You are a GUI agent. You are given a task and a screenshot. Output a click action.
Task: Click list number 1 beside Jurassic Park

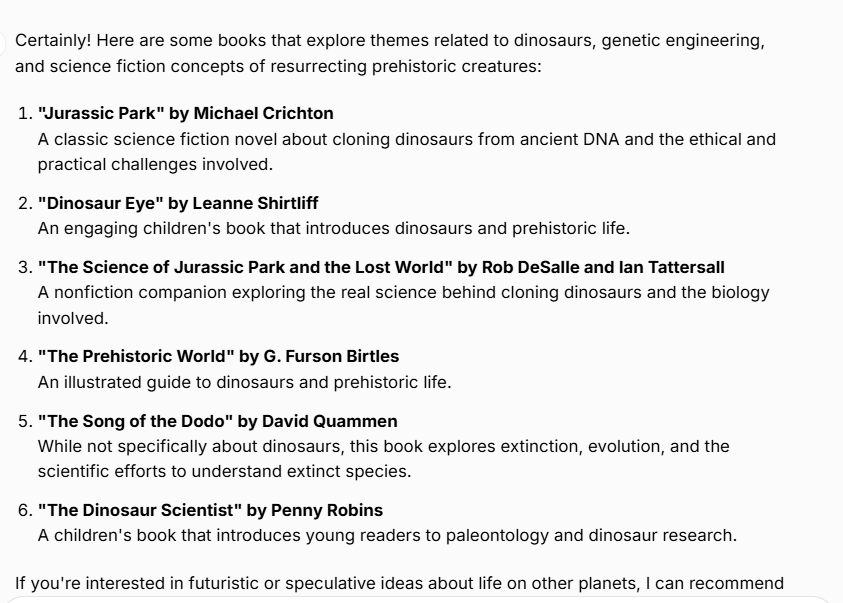[24, 113]
